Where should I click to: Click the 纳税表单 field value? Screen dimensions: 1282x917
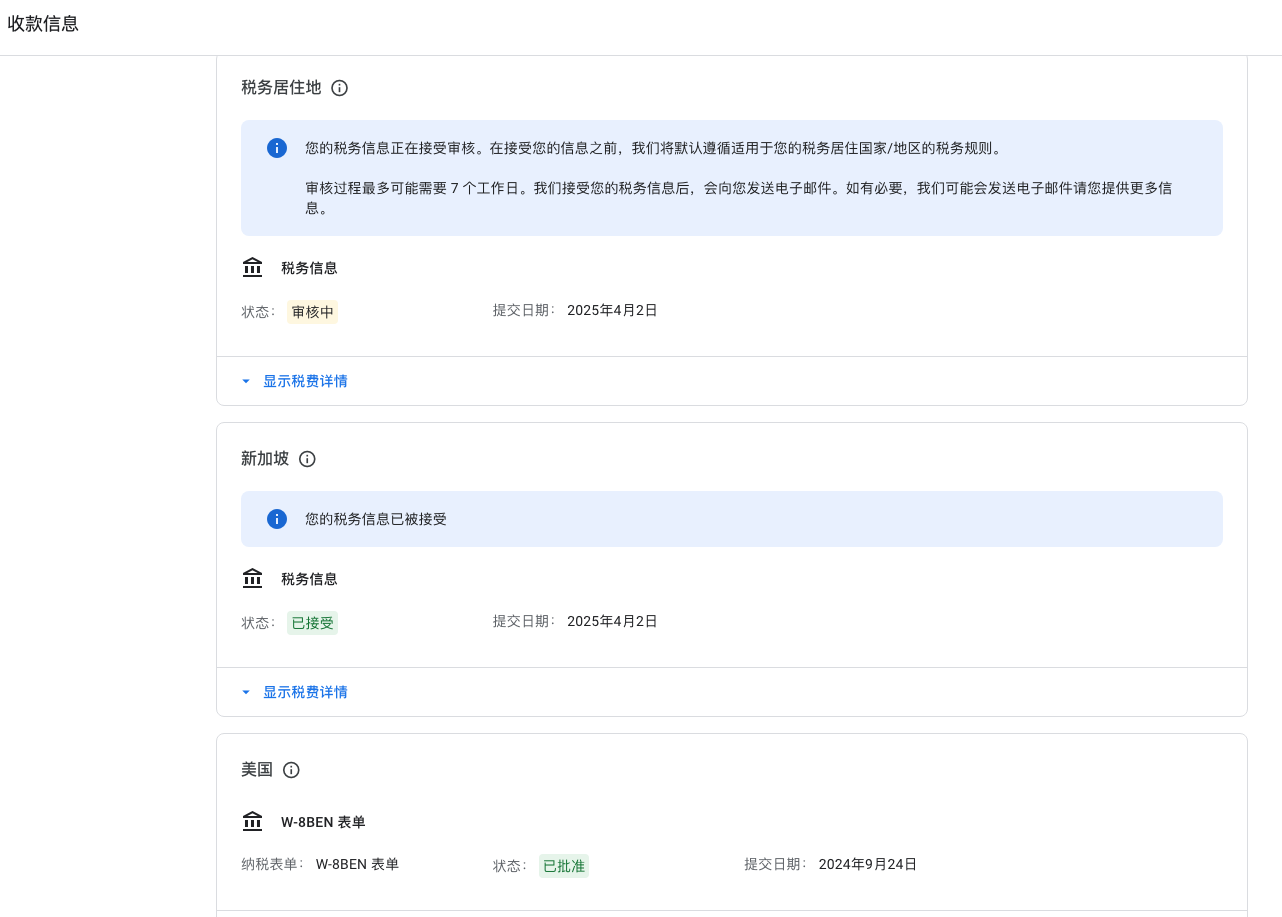357,865
